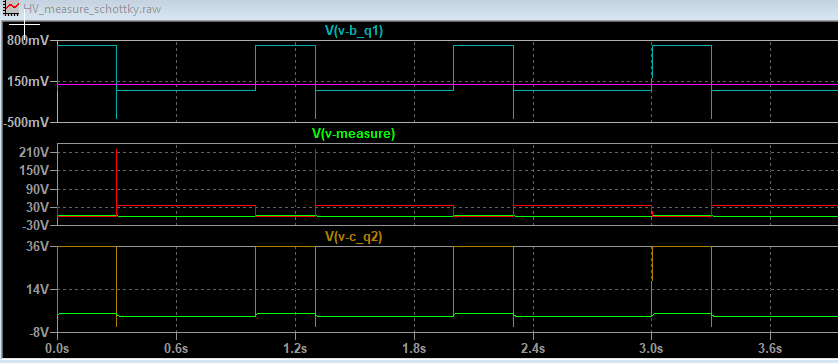
Task: Click the 150mV axis value in top pane
Action: pyautogui.click(x=28, y=81)
